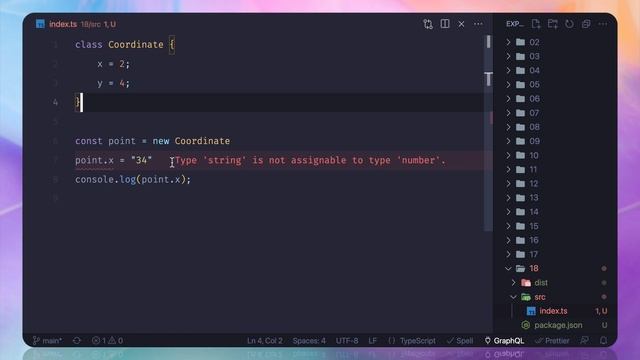
Task: Change indentation via Spaces: 4
Action: coord(309,340)
